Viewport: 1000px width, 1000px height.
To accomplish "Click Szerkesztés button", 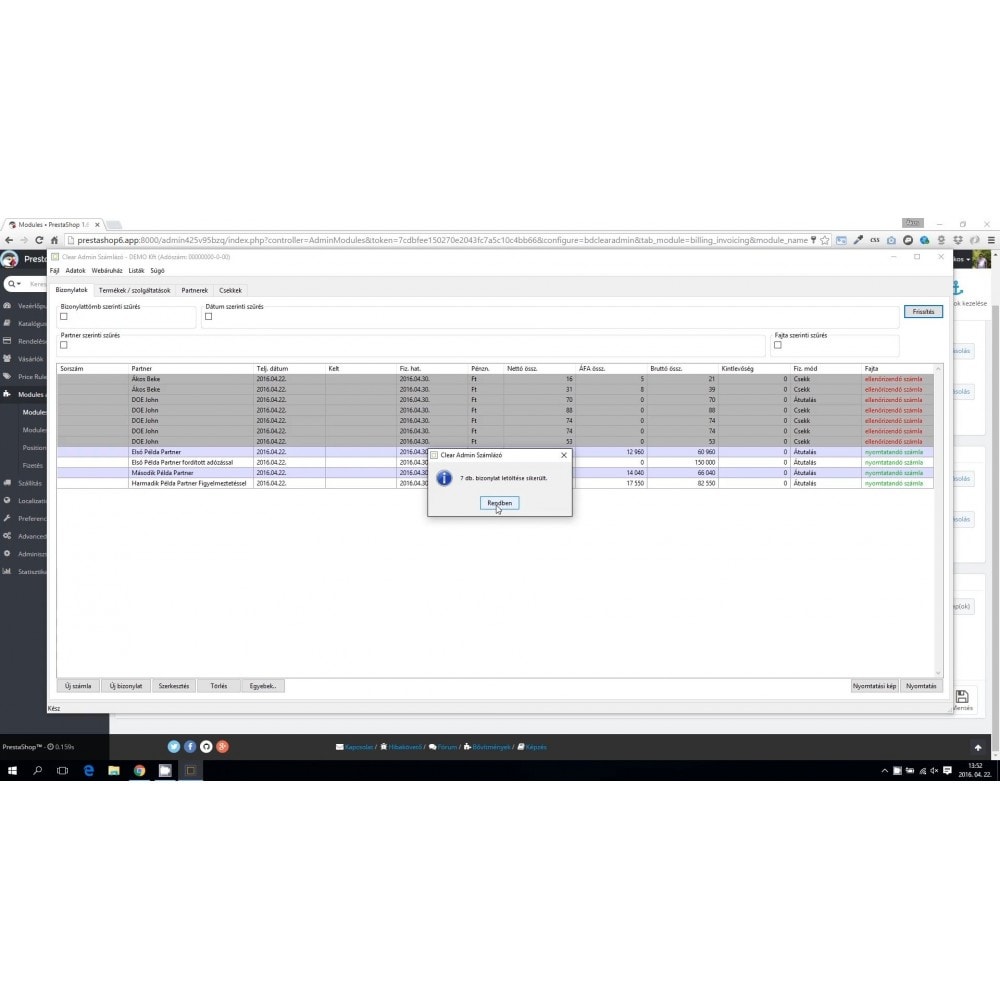I will tap(173, 686).
